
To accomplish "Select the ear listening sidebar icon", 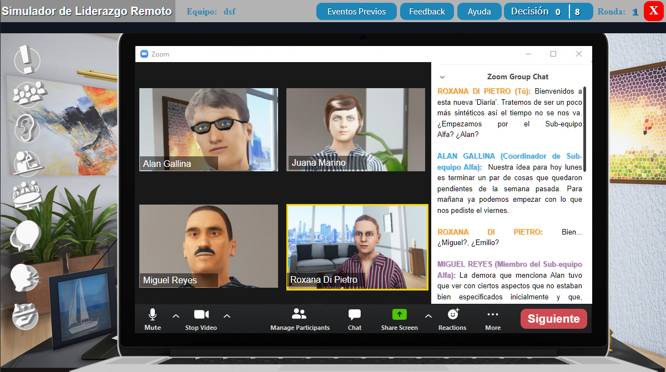I will (25, 127).
